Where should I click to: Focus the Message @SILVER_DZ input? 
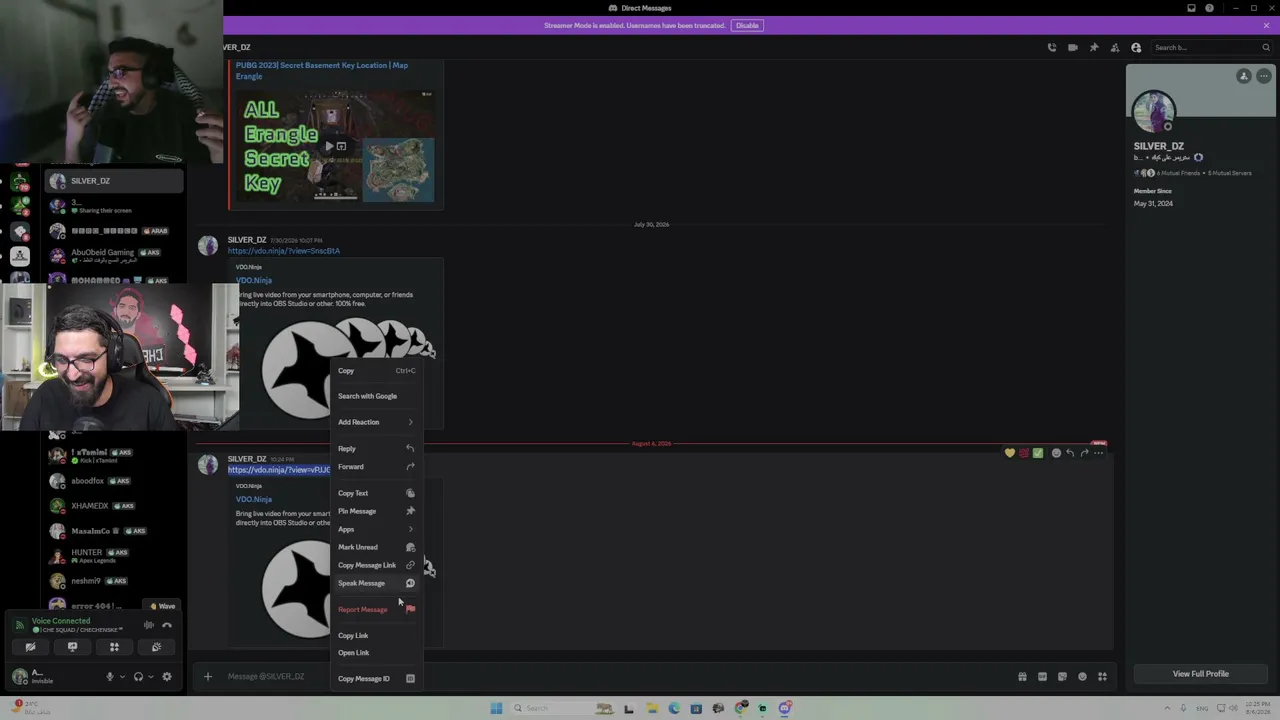click(610, 677)
